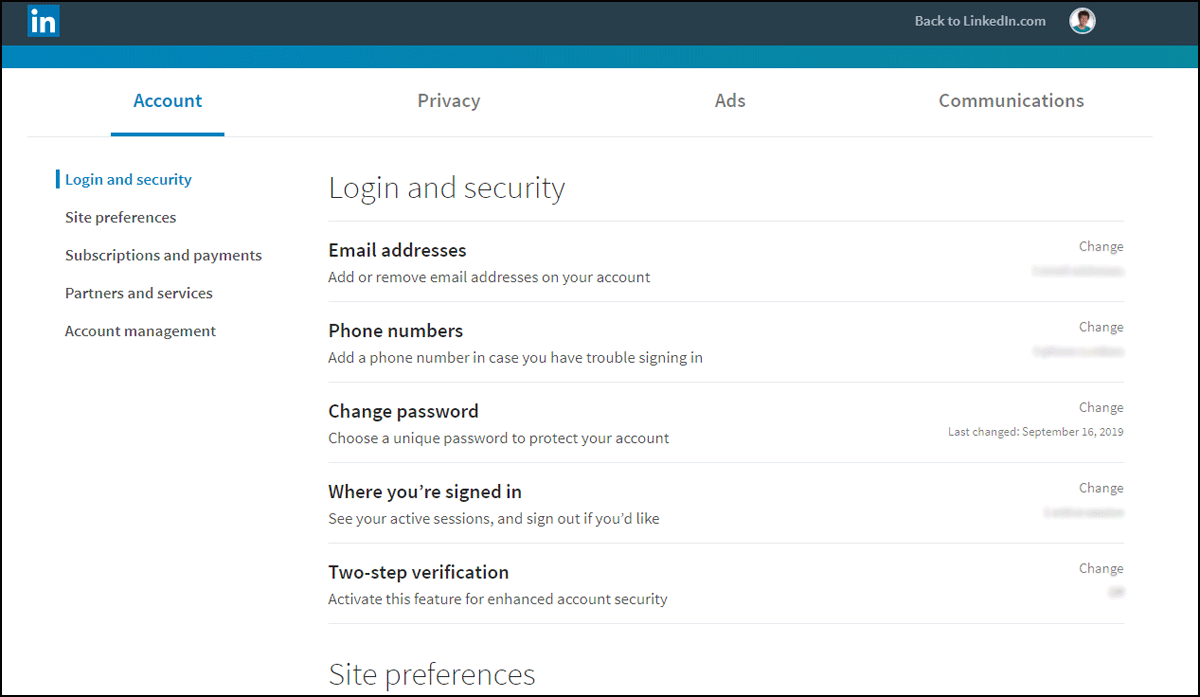Switch to the Account tab
Image resolution: width=1200 pixels, height=697 pixels.
click(167, 100)
